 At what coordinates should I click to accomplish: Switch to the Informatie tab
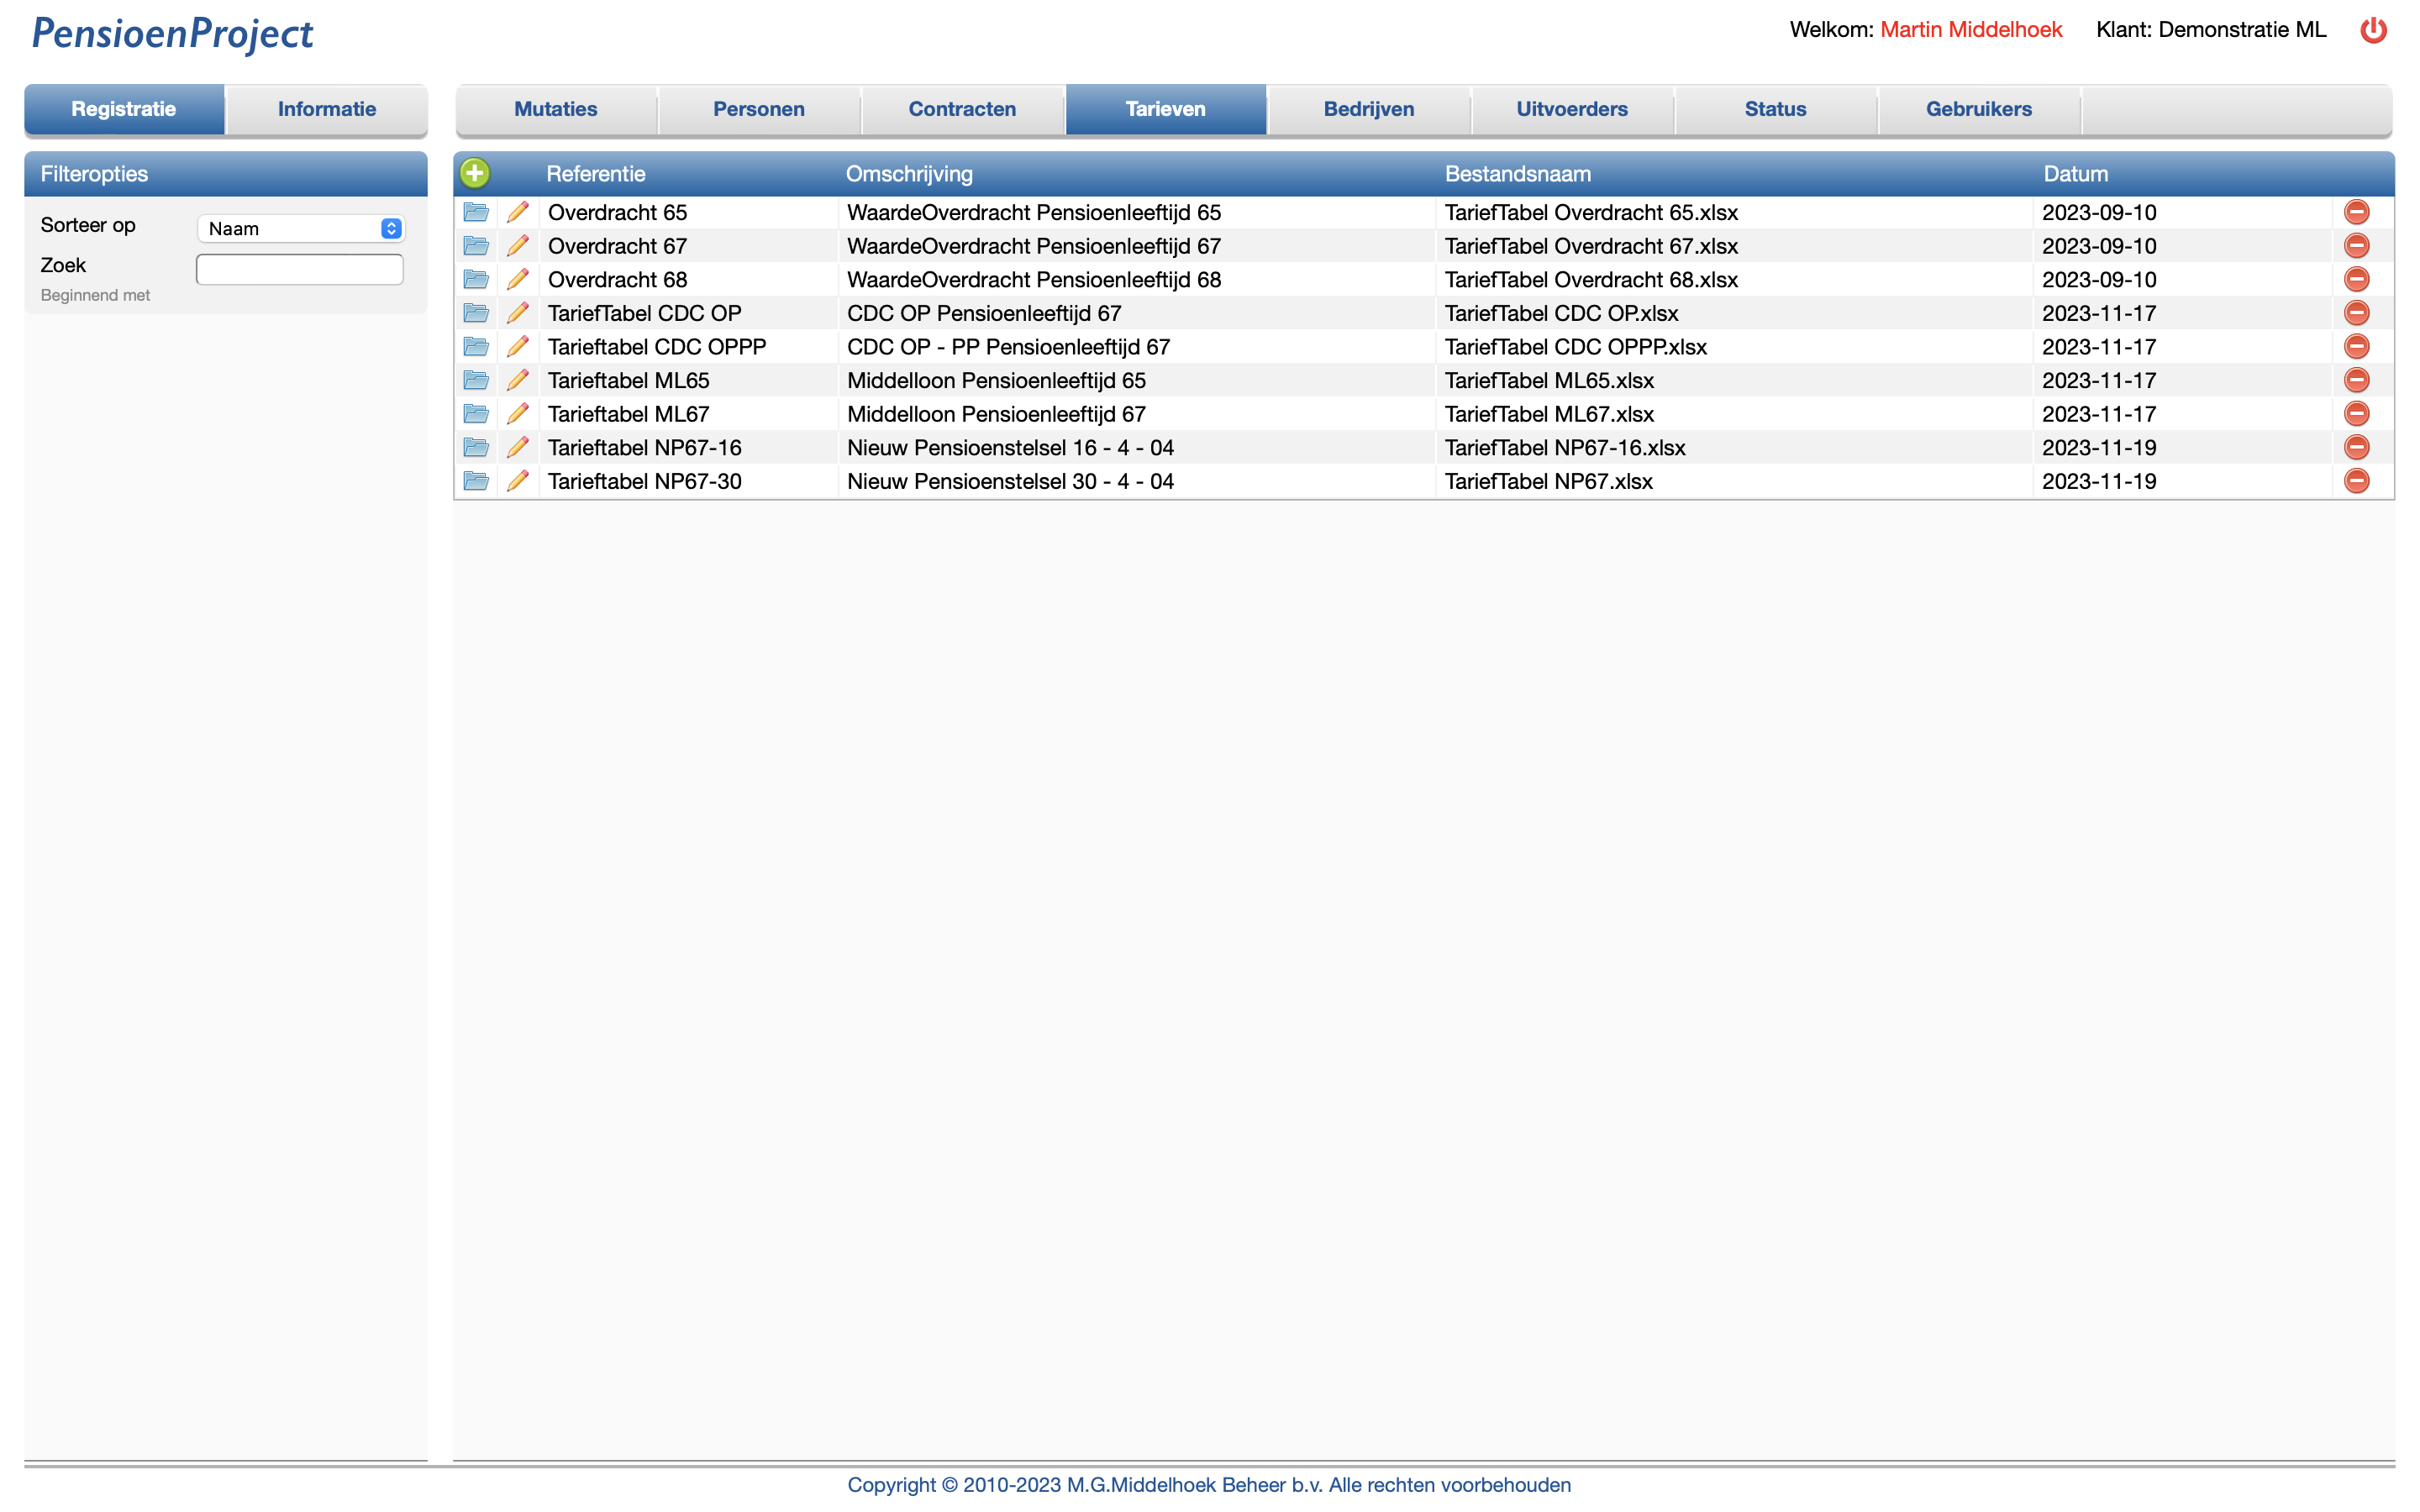(x=326, y=109)
